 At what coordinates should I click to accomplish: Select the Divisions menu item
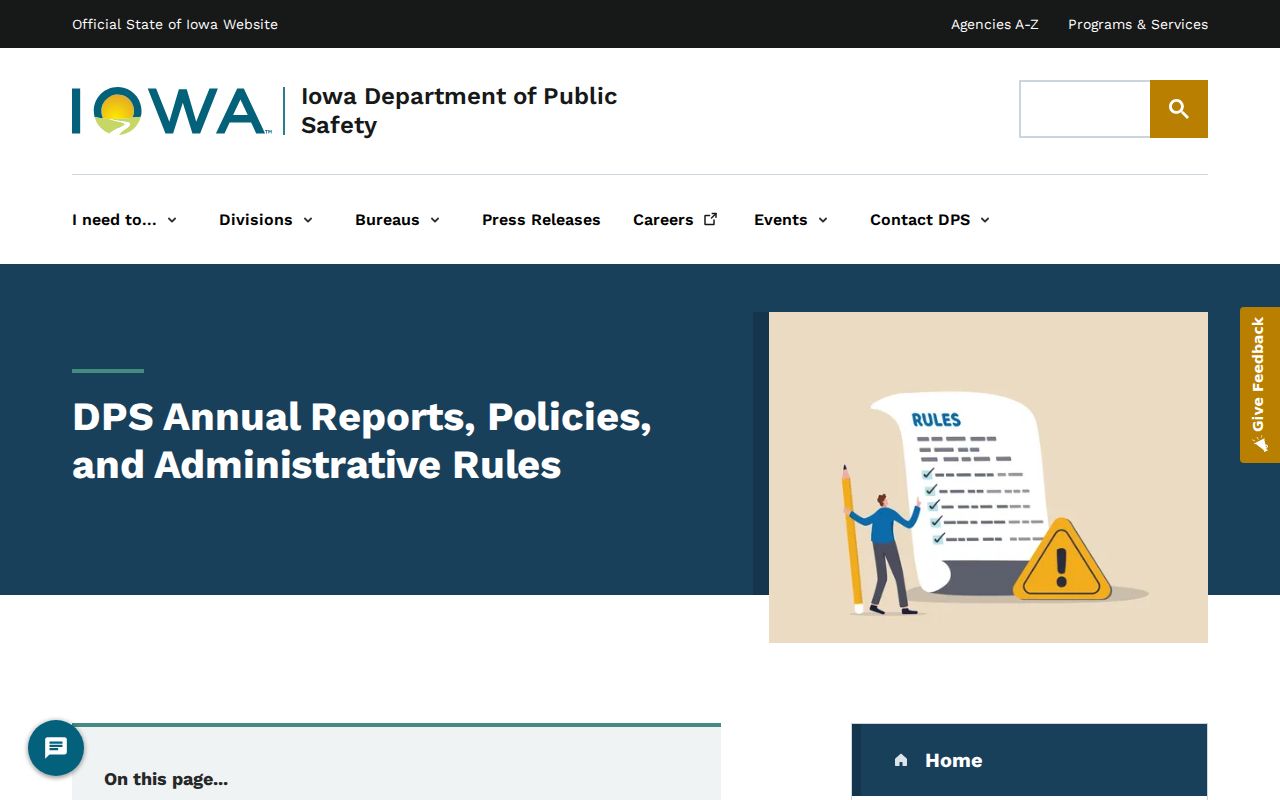coord(256,220)
